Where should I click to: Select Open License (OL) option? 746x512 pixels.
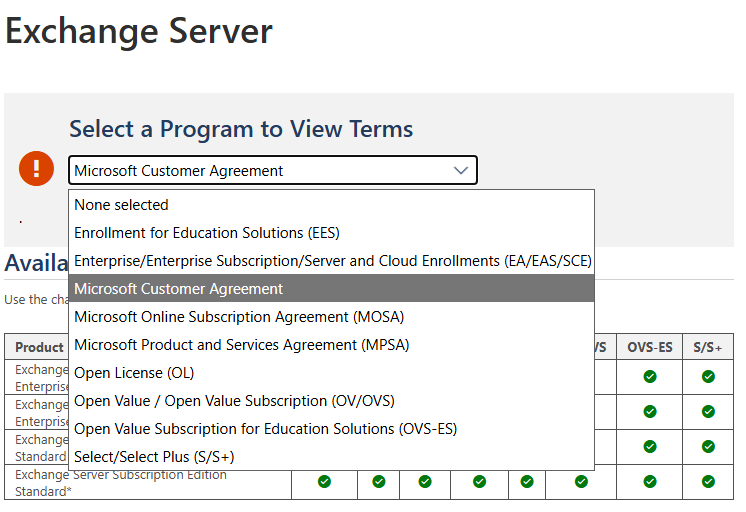331,373
